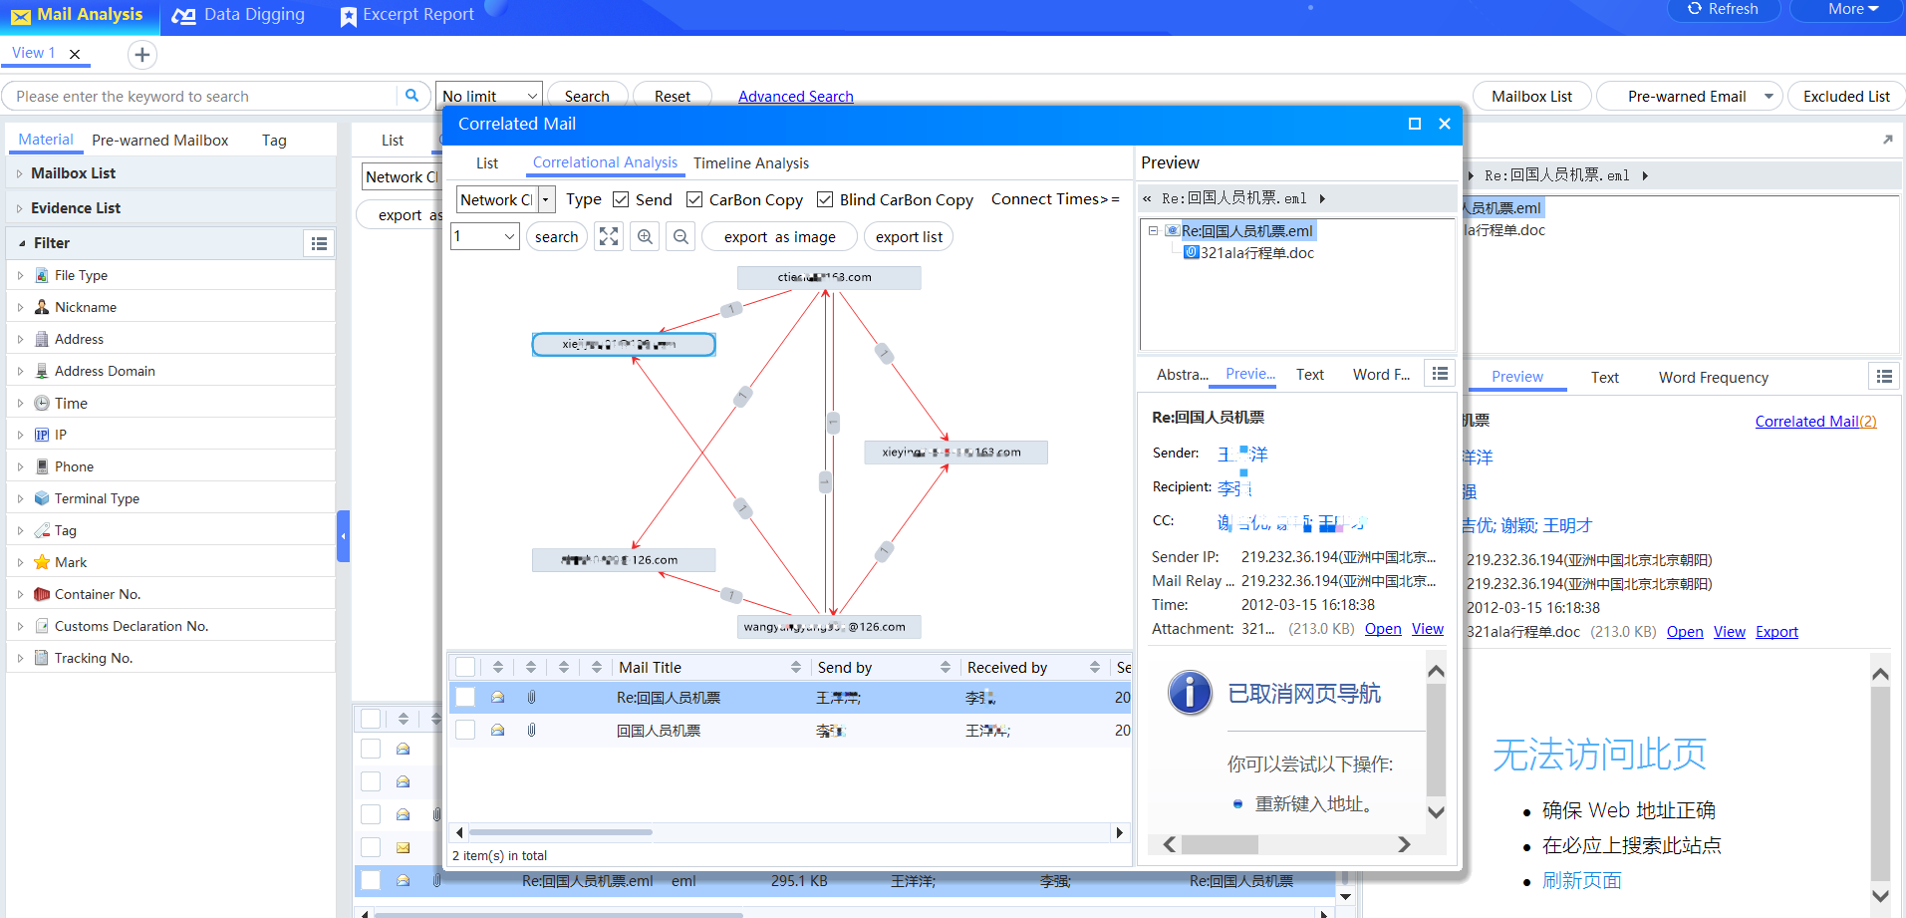Image resolution: width=1906 pixels, height=918 pixels.
Task: Click the export as image button
Action: (x=779, y=237)
